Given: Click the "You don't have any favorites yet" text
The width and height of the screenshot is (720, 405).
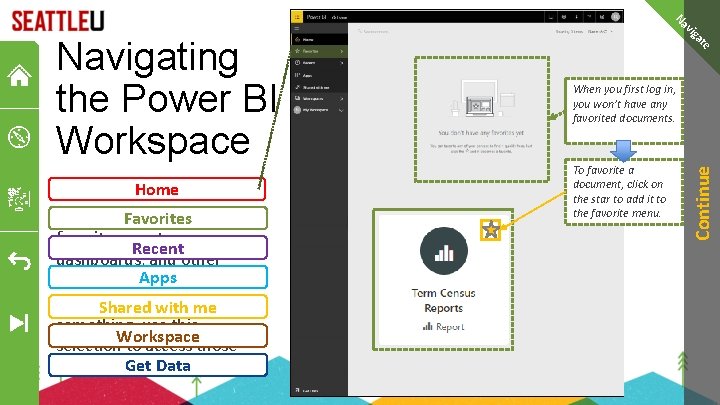Looking at the screenshot, I should click(x=481, y=133).
